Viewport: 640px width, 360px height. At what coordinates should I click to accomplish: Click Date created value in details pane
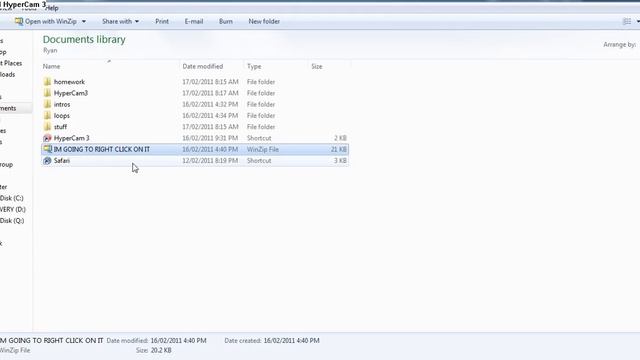291,340
